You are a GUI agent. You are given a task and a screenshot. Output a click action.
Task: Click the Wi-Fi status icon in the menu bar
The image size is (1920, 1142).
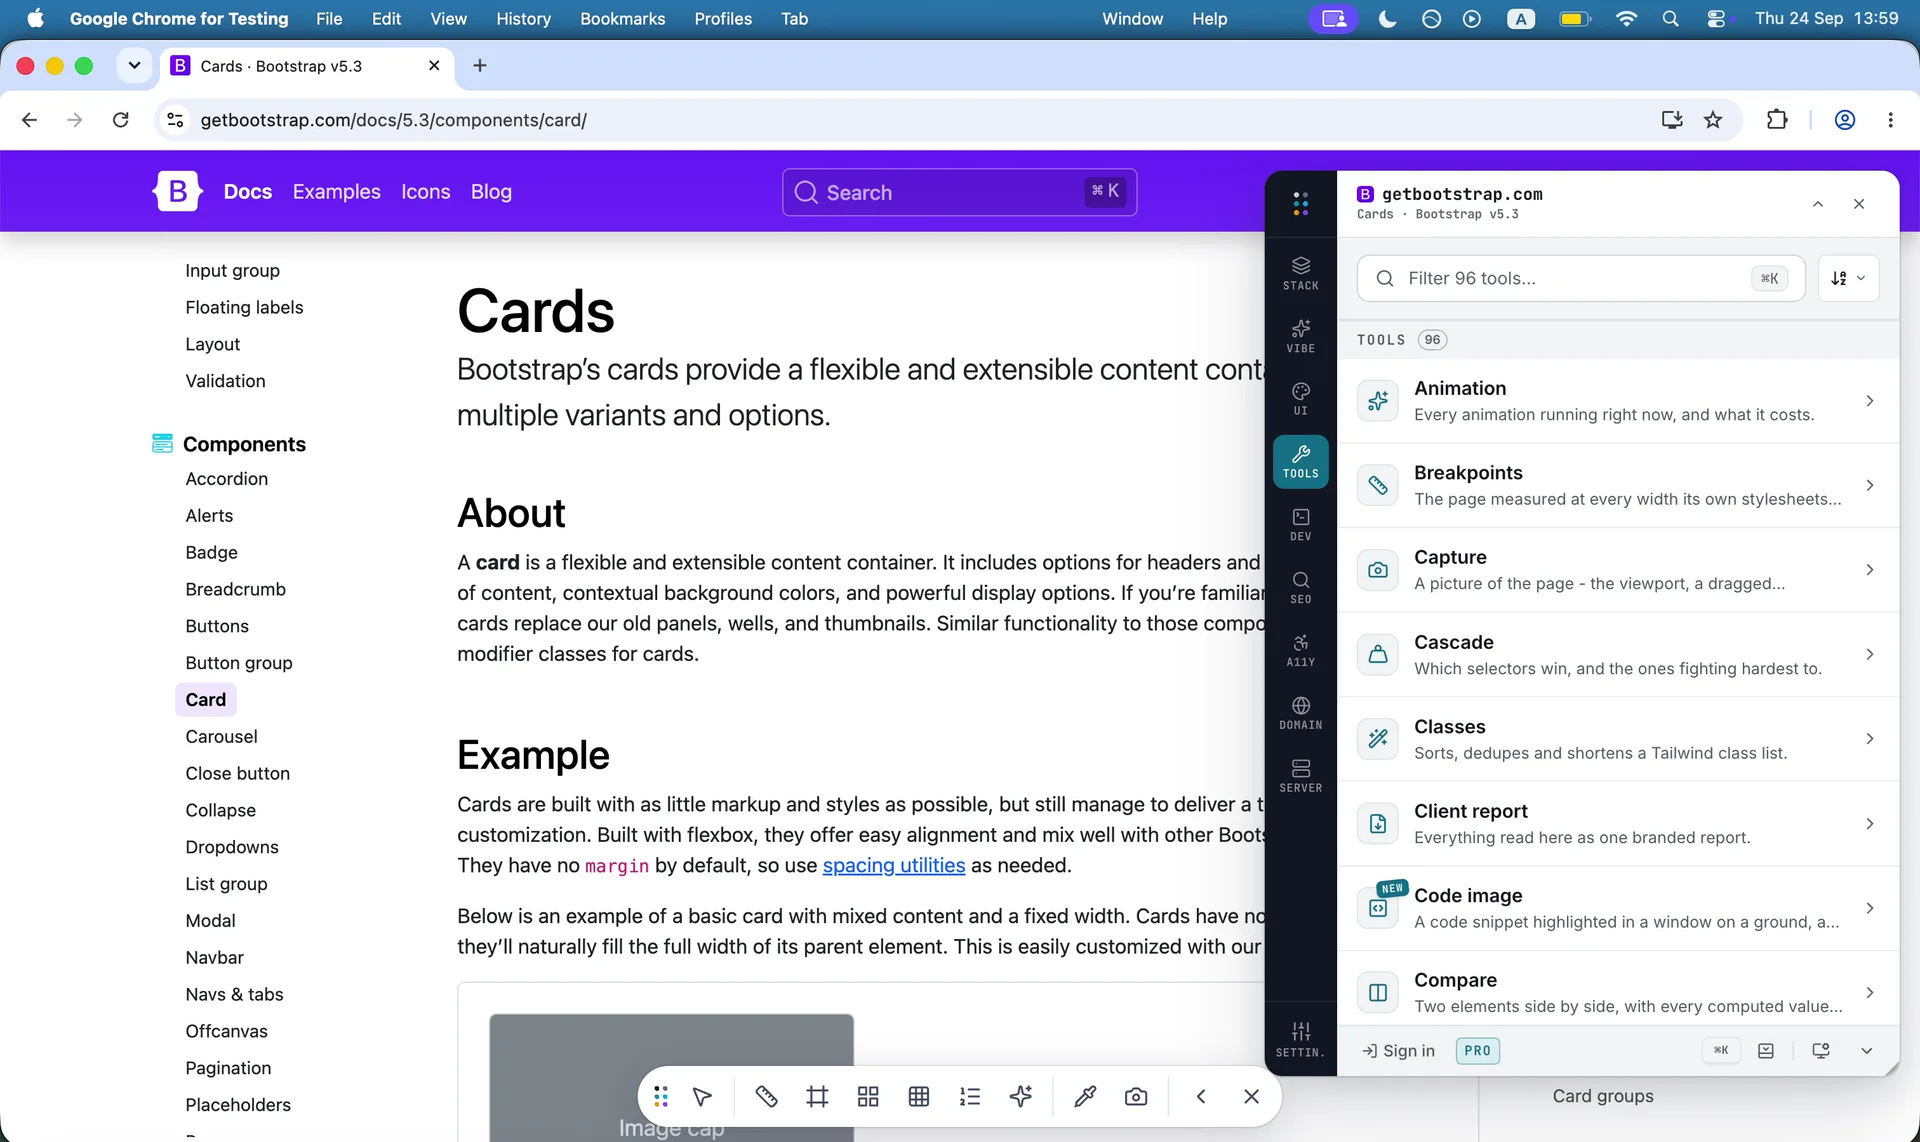click(1626, 19)
